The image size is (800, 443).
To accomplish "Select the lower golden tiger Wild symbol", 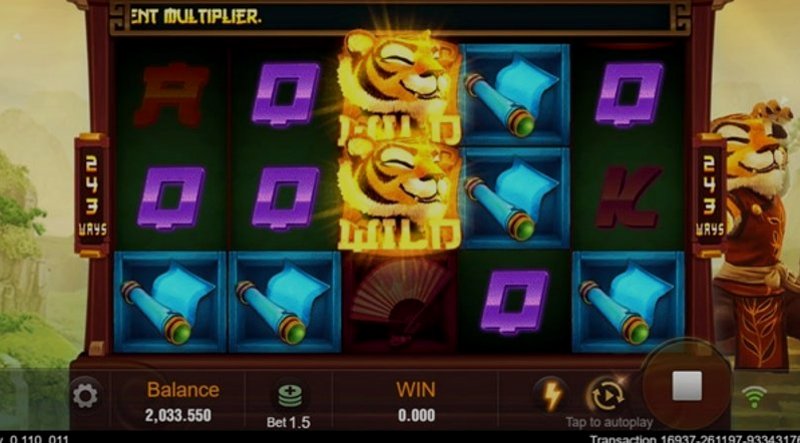I will tap(399, 196).
